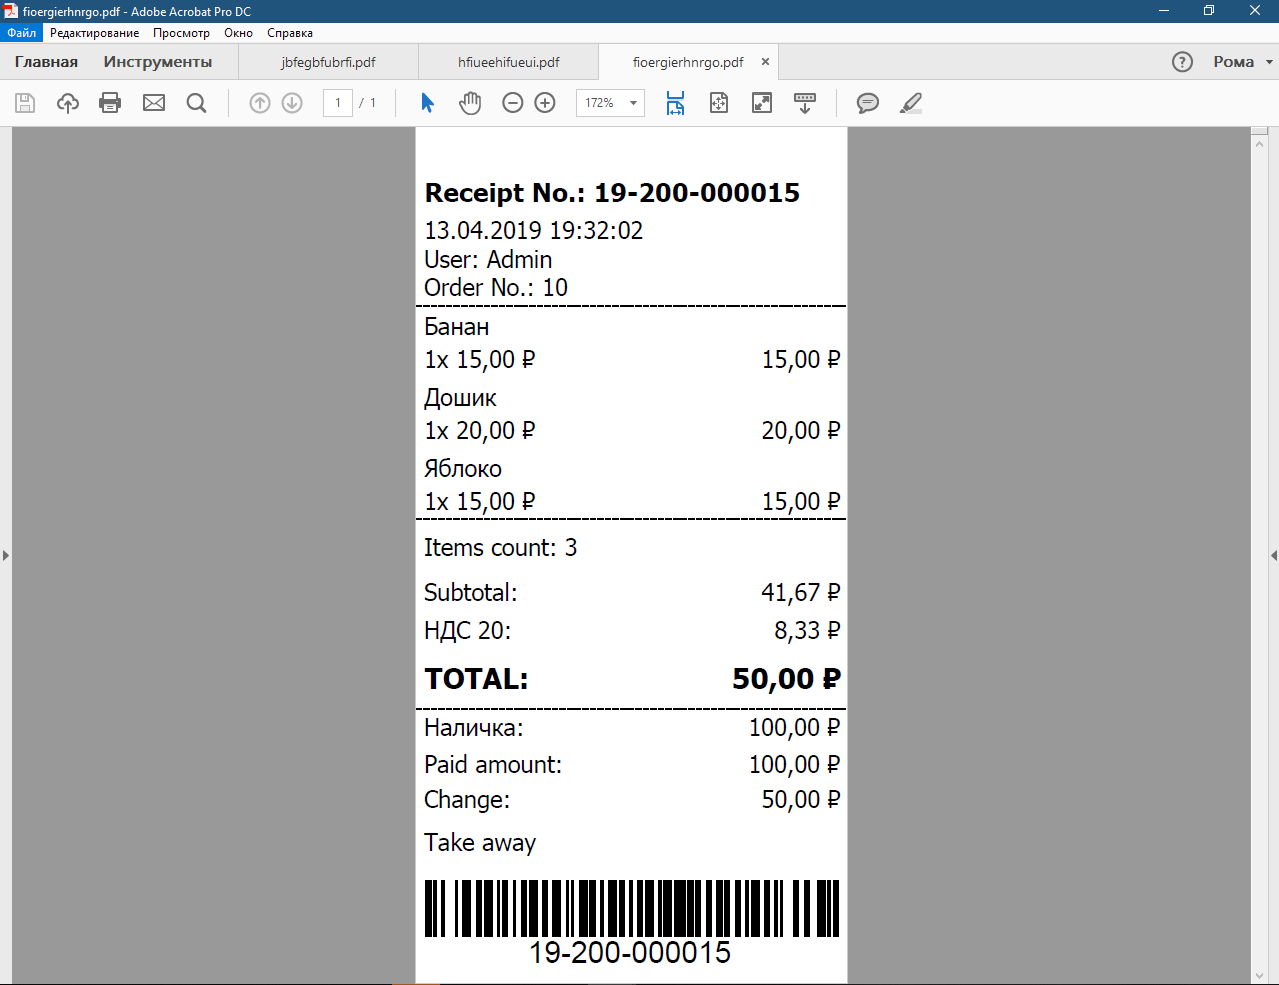Viewport: 1279px width, 985px height.
Task: Open the search magnifier tool
Action: coord(197,103)
